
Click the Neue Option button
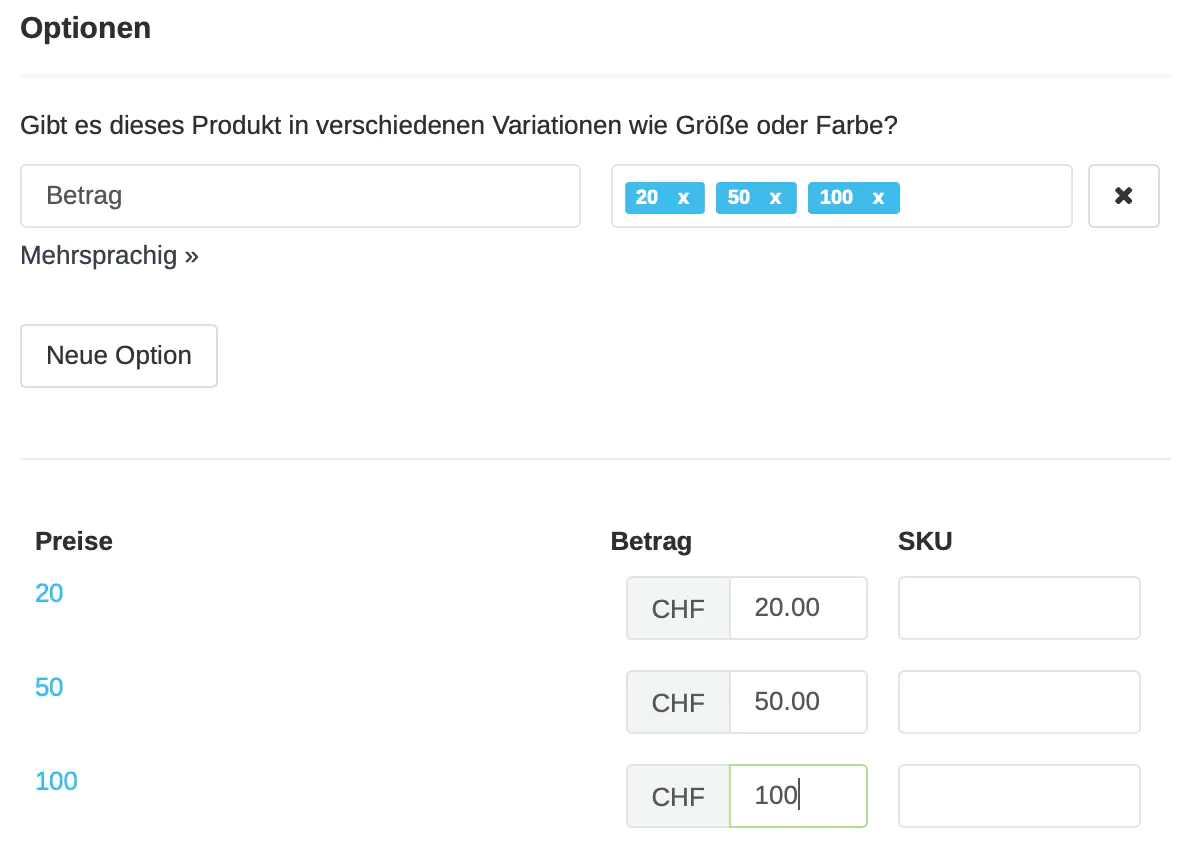click(x=119, y=356)
